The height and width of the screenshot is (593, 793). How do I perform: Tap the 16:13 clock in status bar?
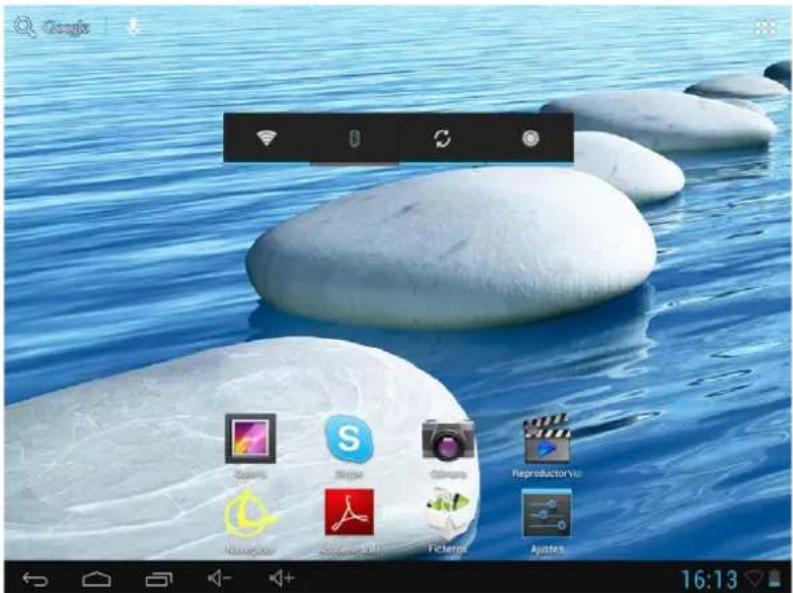pyautogui.click(x=710, y=579)
